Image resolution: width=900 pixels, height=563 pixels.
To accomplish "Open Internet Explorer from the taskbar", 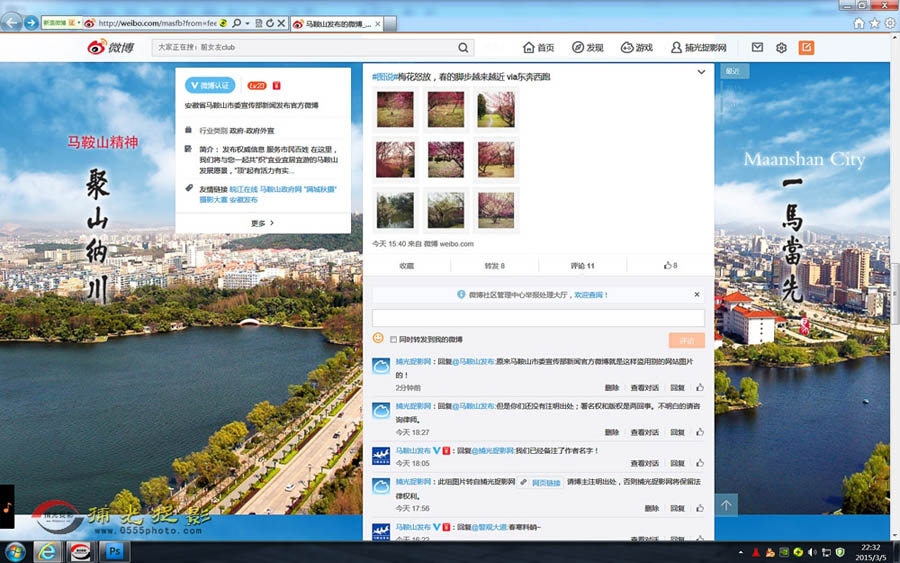I will coord(48,552).
